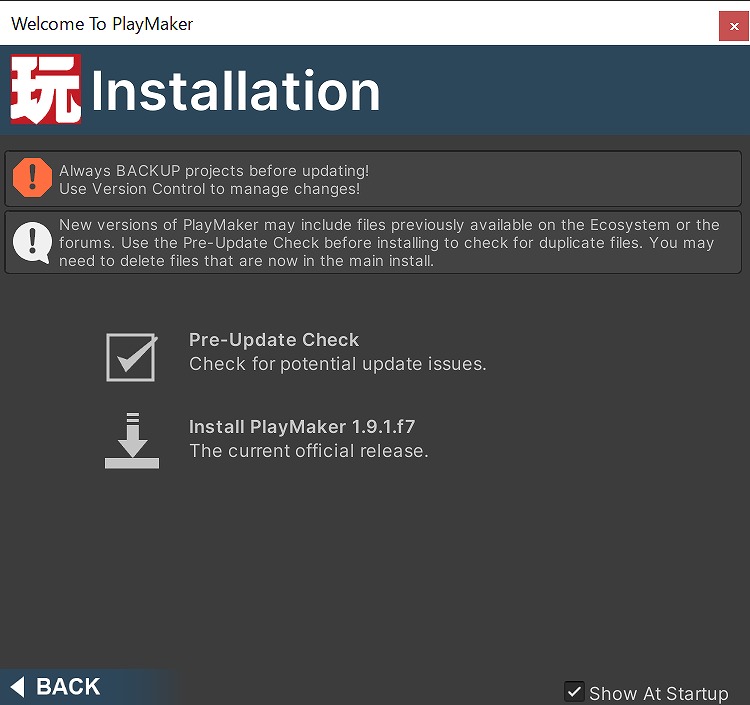
Task: Click the PlayMaker red logo icon
Action: coord(46,89)
